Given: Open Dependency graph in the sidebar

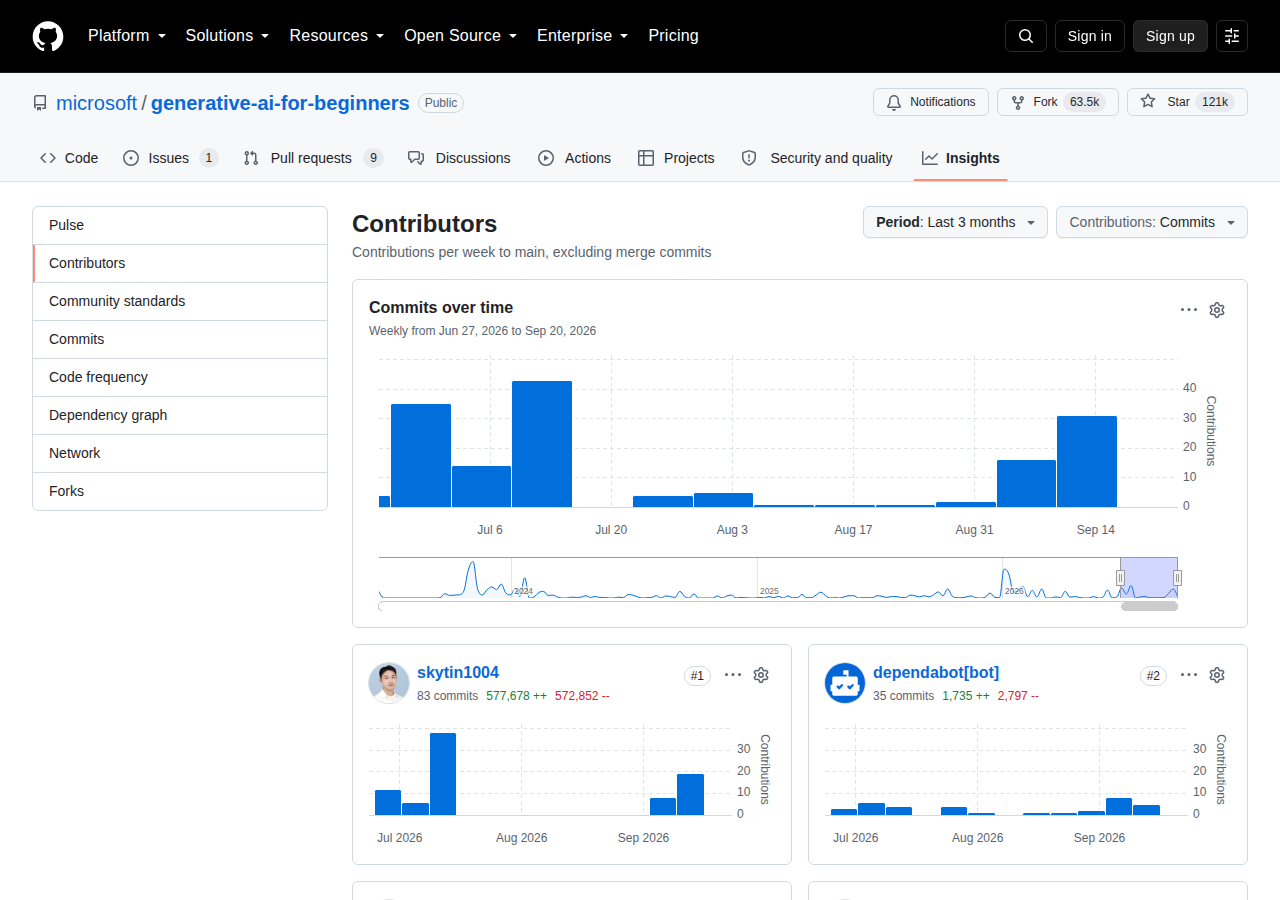Looking at the screenshot, I should 180,415.
